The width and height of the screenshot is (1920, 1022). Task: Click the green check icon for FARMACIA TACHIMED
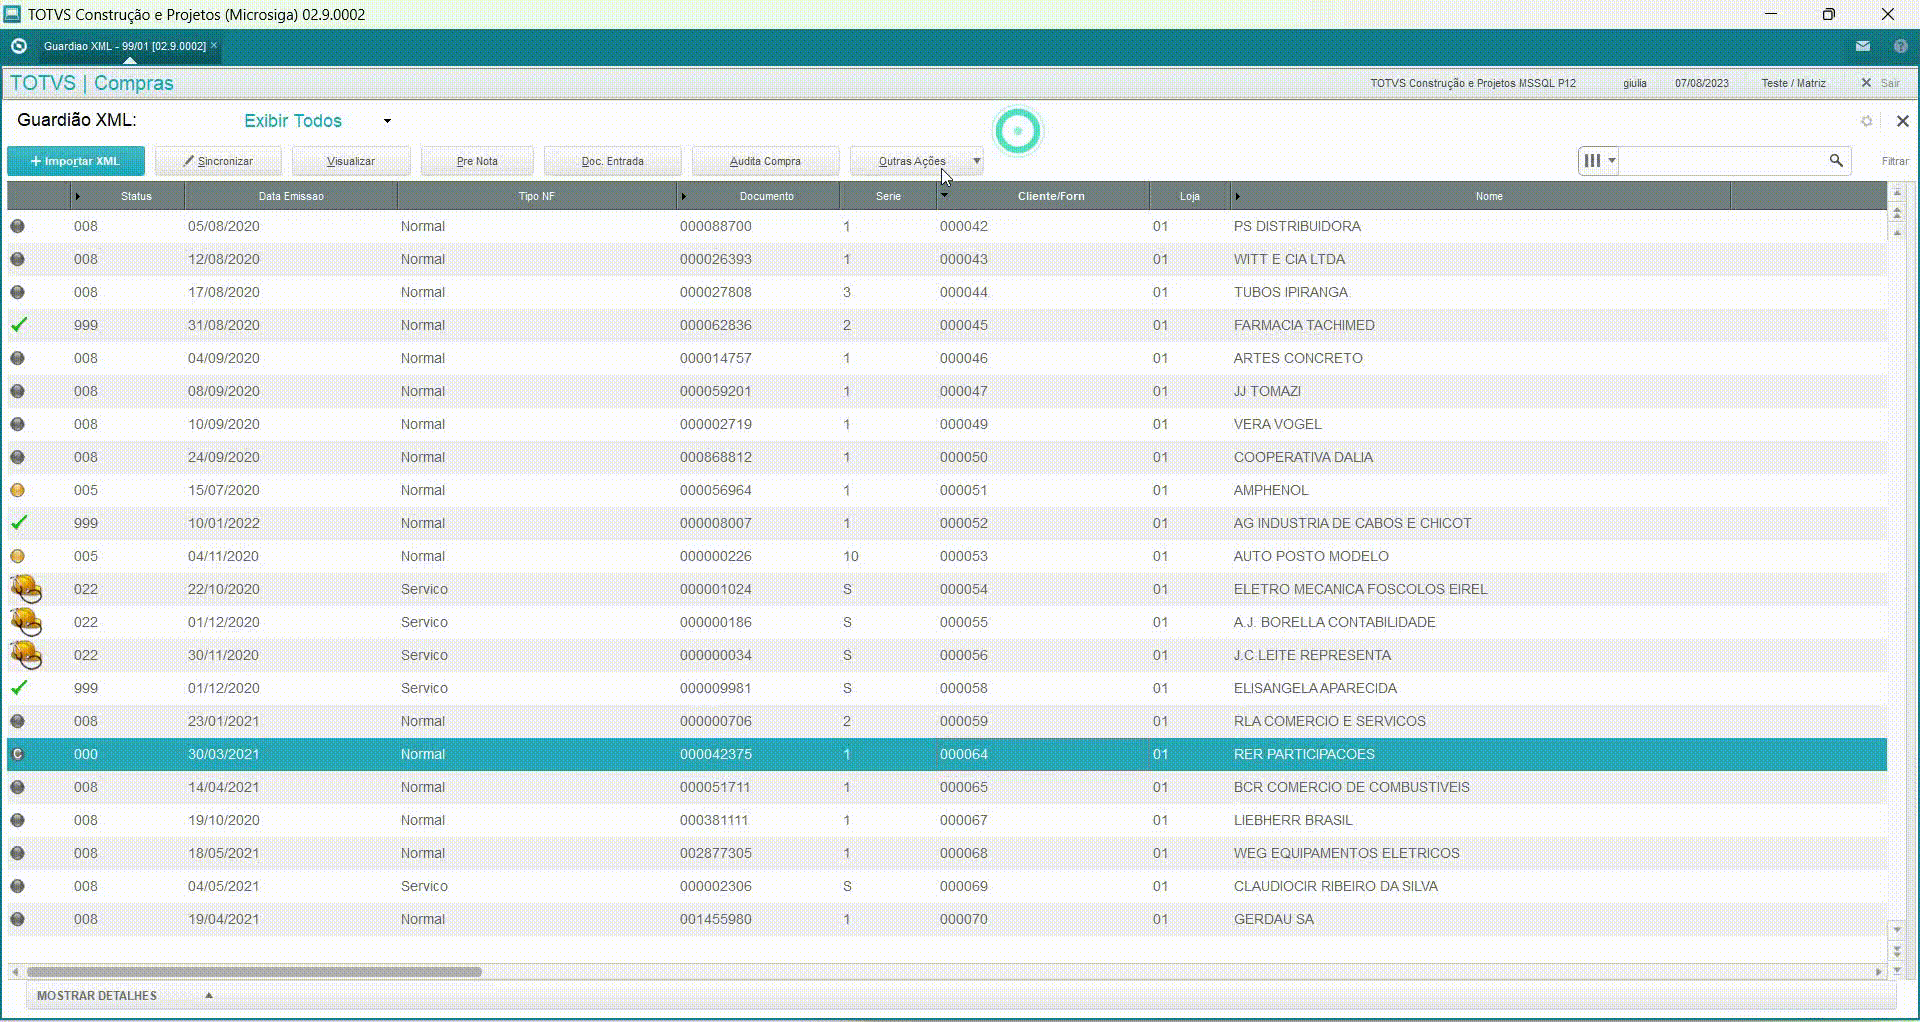click(18, 325)
